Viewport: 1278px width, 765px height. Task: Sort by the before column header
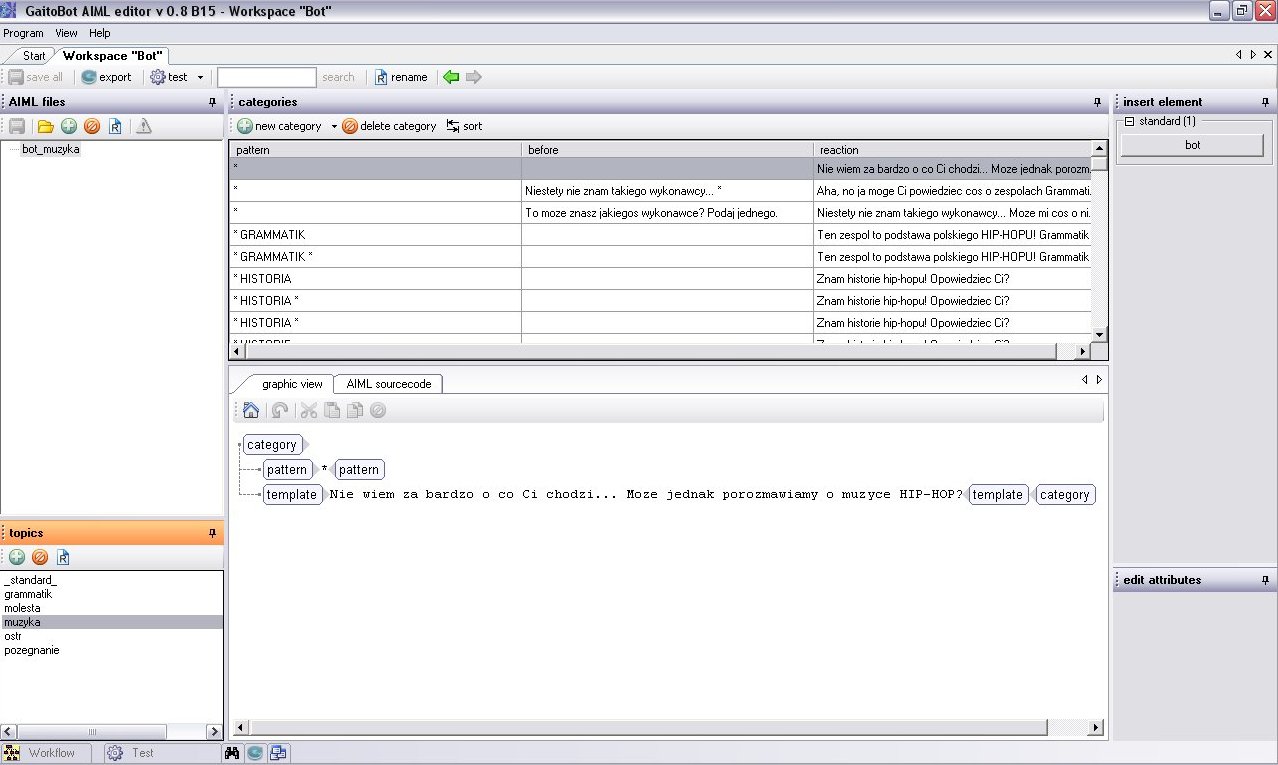tap(667, 150)
